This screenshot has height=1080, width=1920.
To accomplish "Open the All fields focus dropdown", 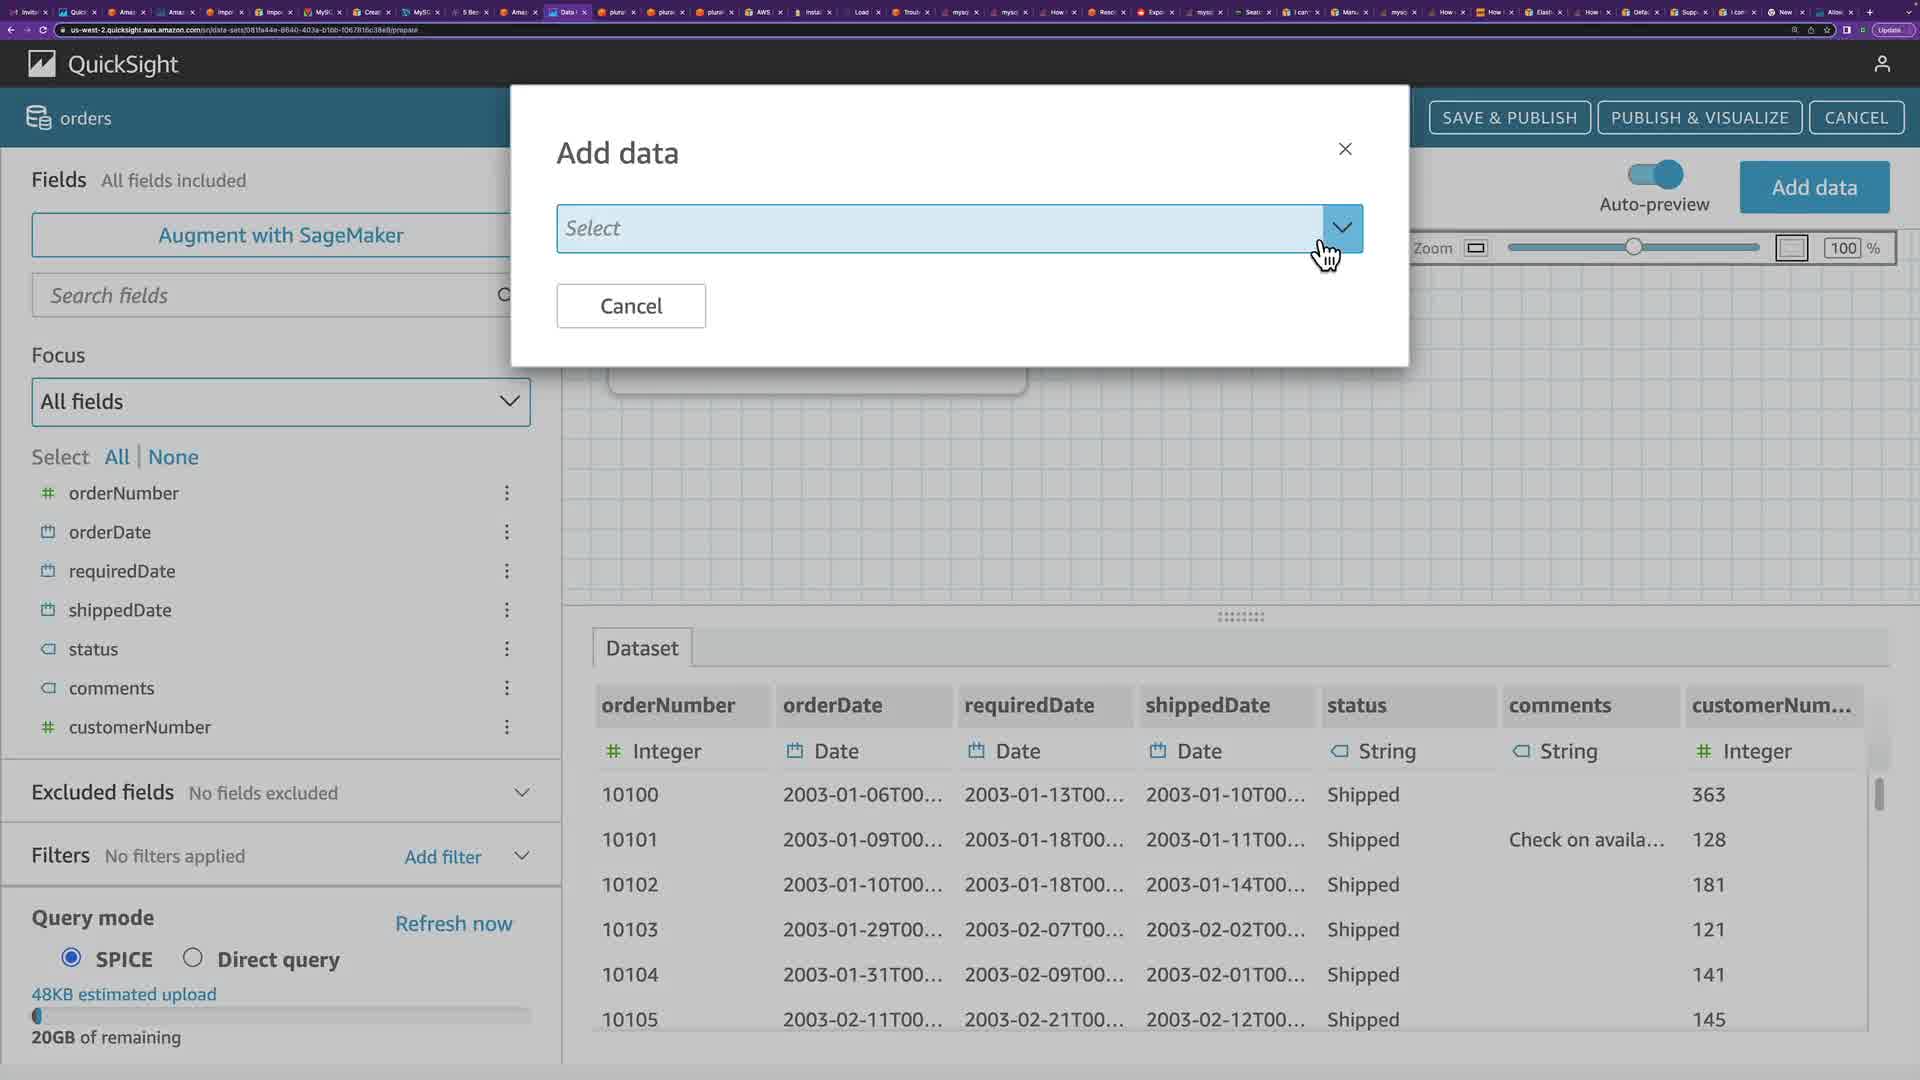I will click(280, 402).
